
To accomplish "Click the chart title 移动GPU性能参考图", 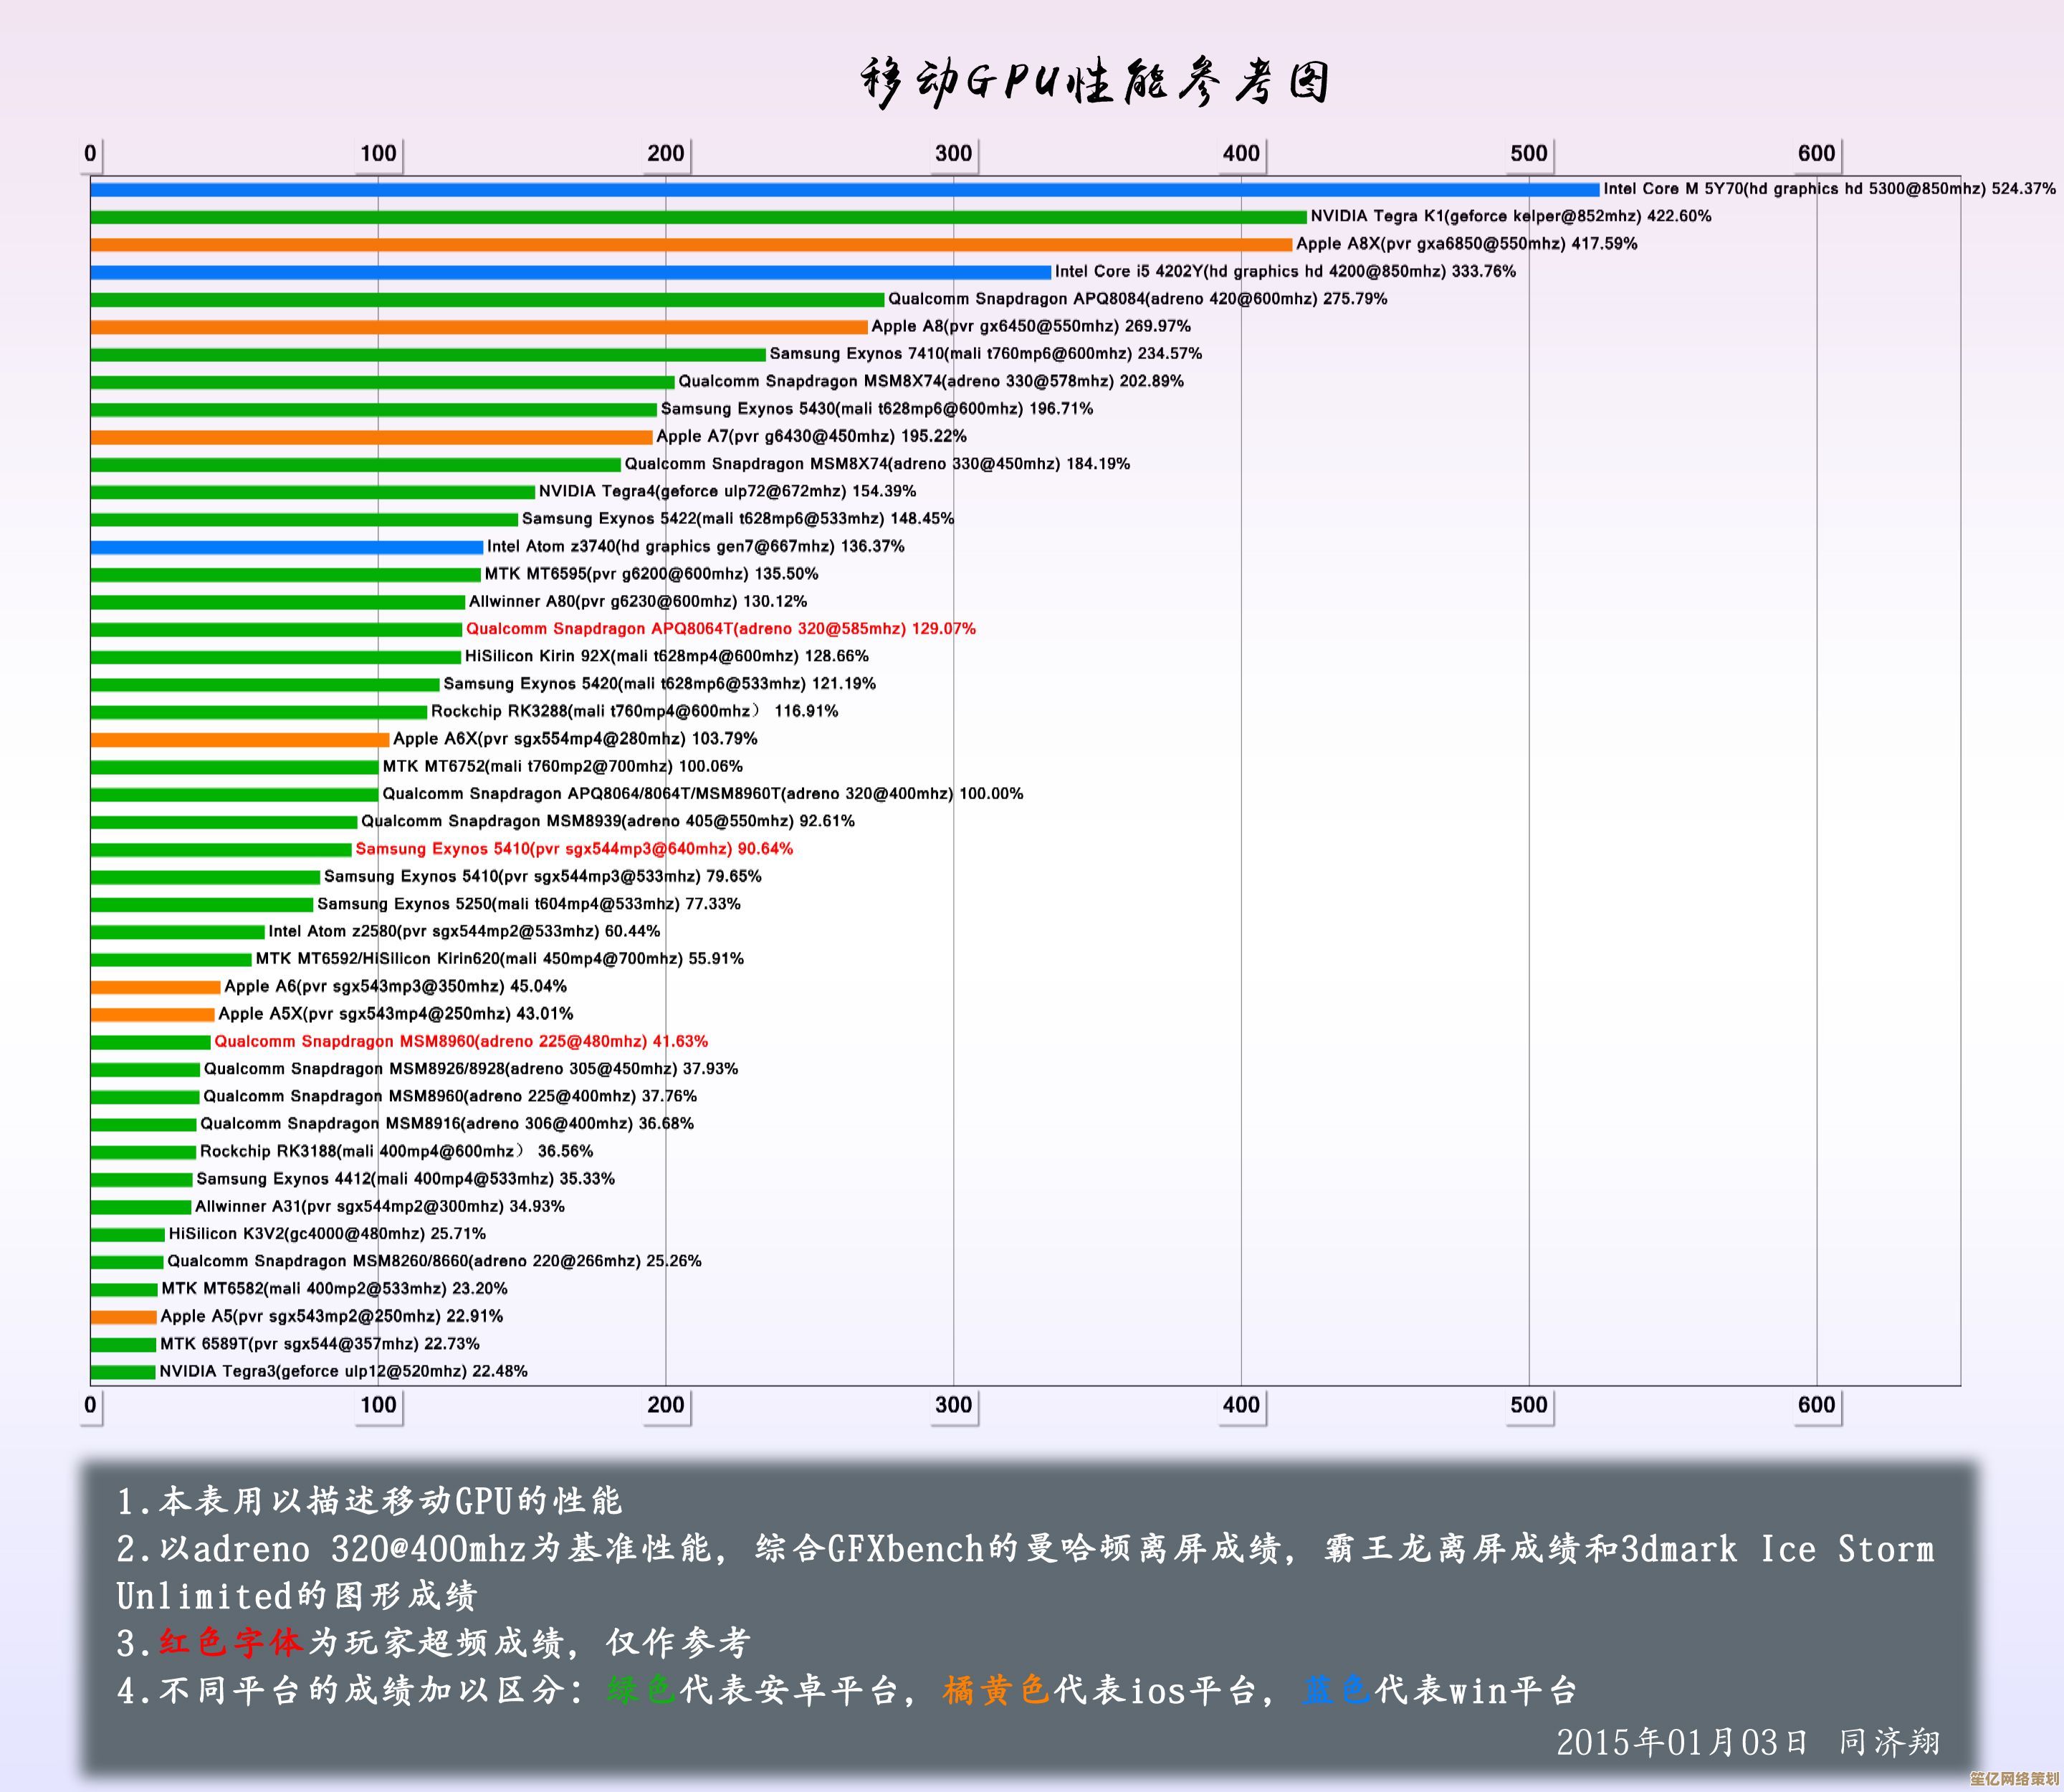I will point(1094,83).
